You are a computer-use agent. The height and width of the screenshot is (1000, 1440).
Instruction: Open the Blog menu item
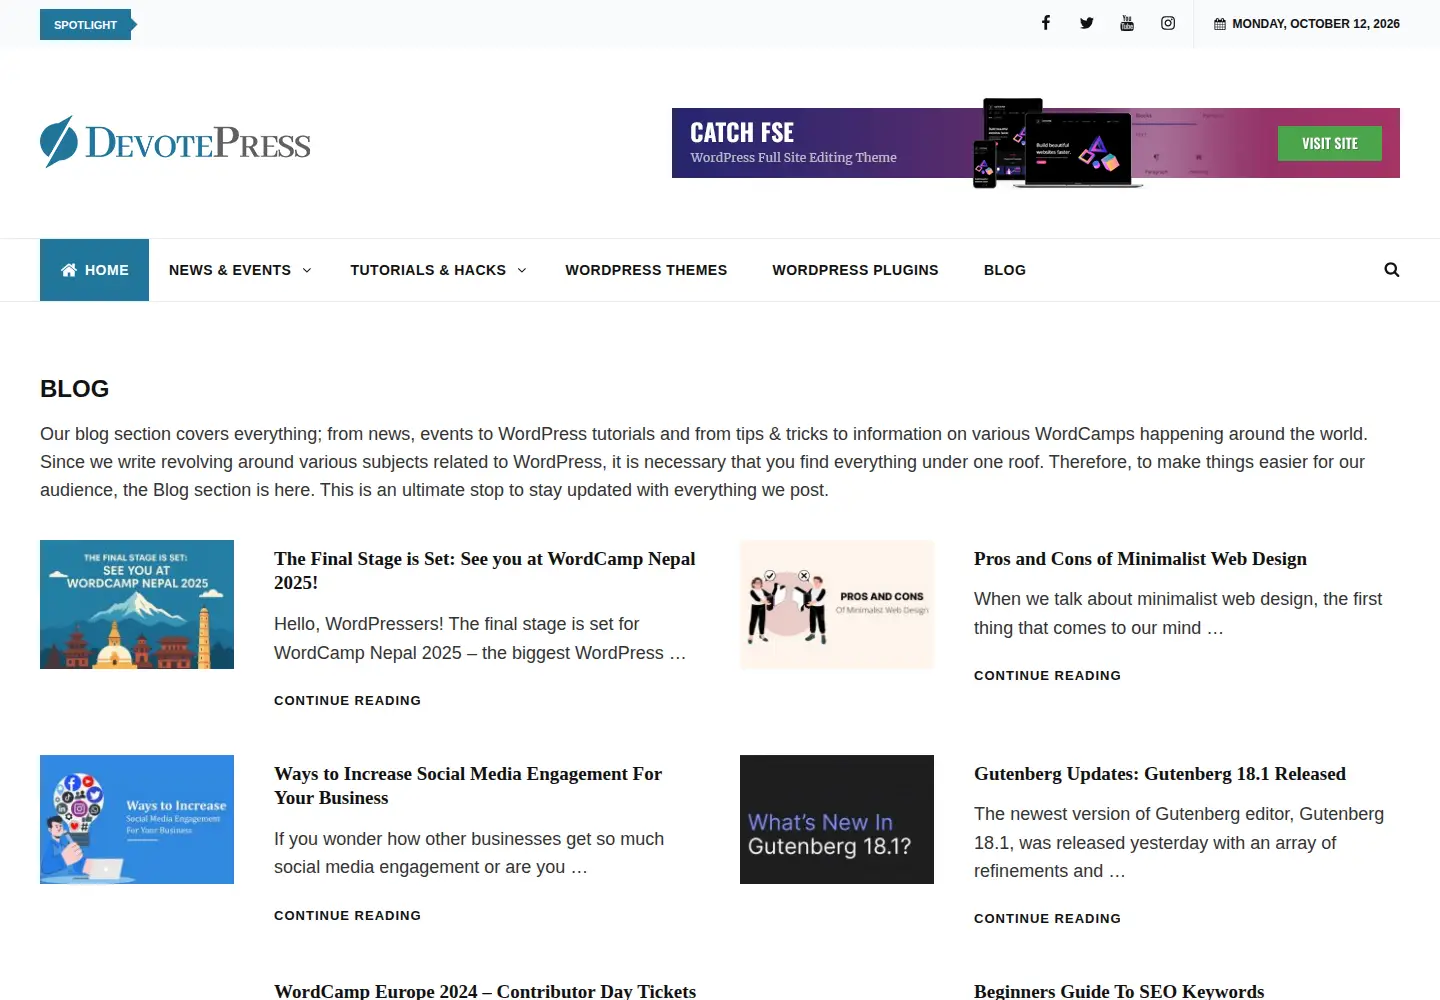(x=1005, y=270)
